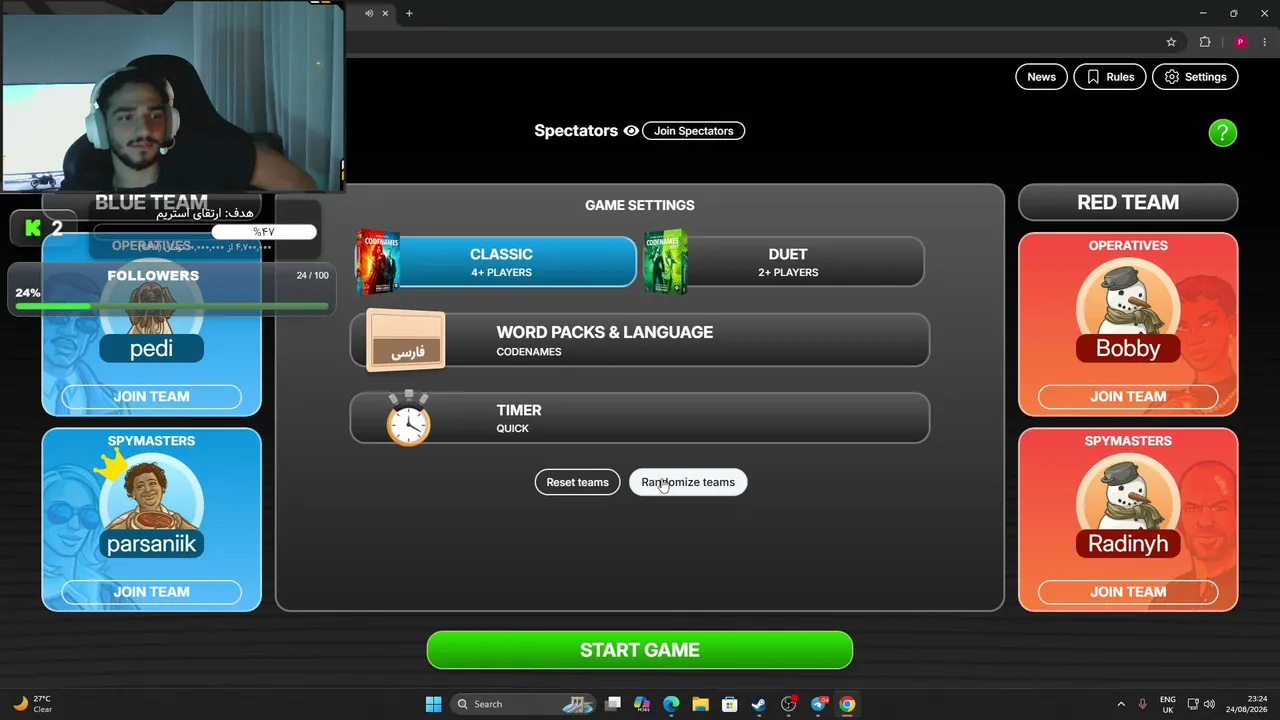
Task: Click the stream goal percentage bar
Action: (x=205, y=232)
